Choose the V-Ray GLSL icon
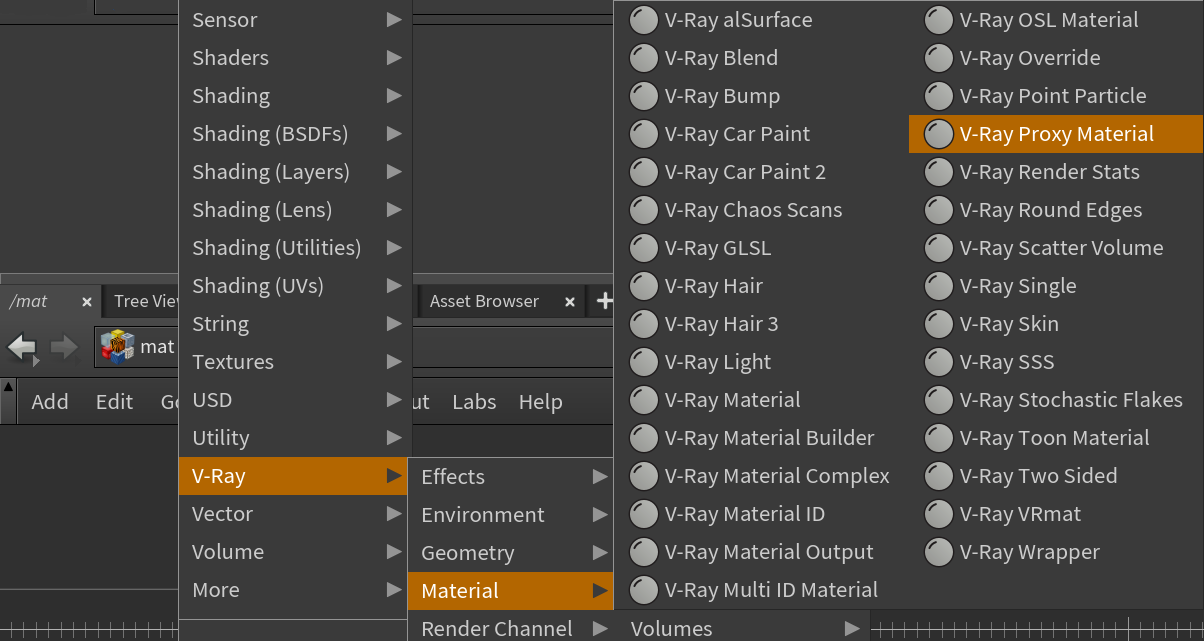This screenshot has width=1204, height=641. 644,248
